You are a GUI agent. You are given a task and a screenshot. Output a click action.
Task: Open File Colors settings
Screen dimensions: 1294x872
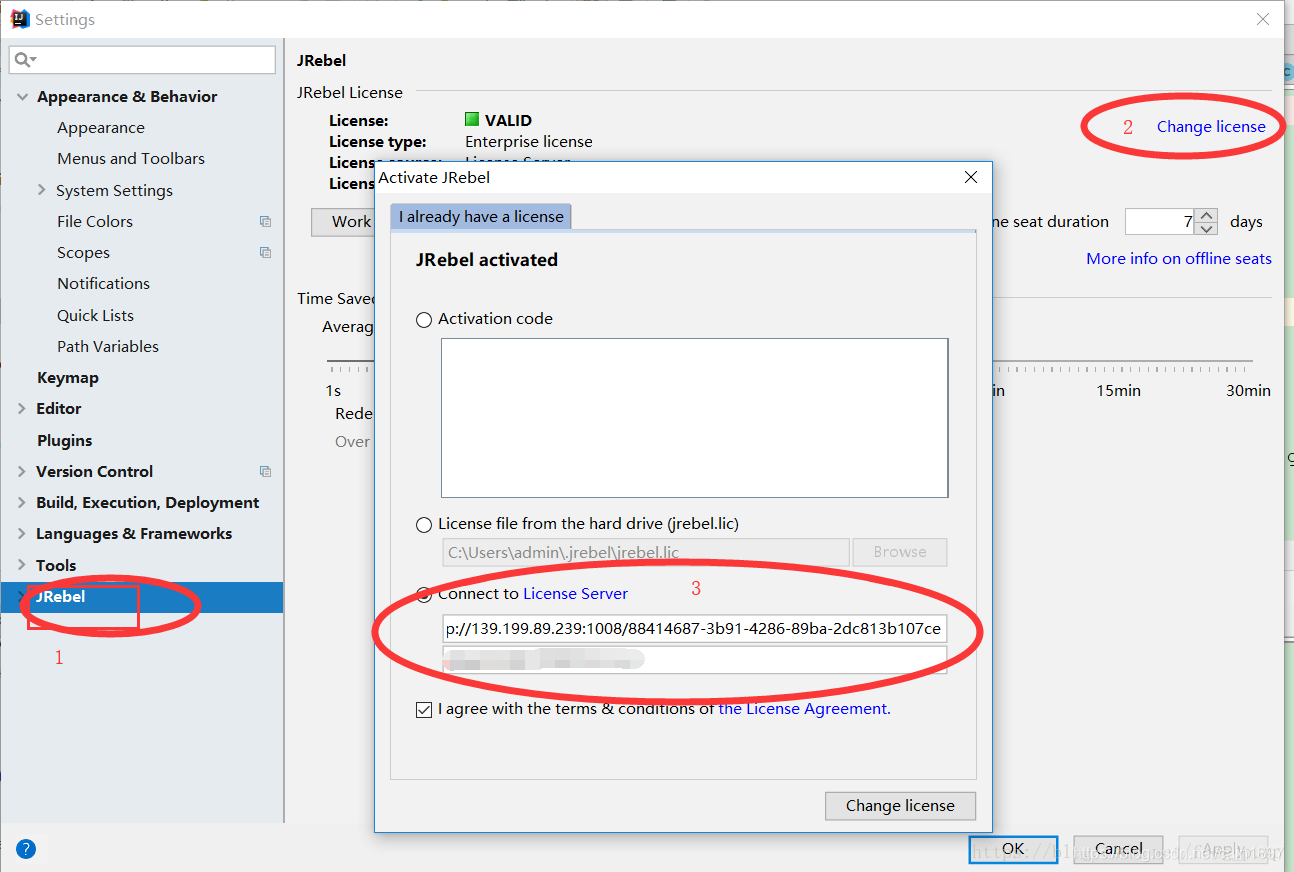coord(95,222)
